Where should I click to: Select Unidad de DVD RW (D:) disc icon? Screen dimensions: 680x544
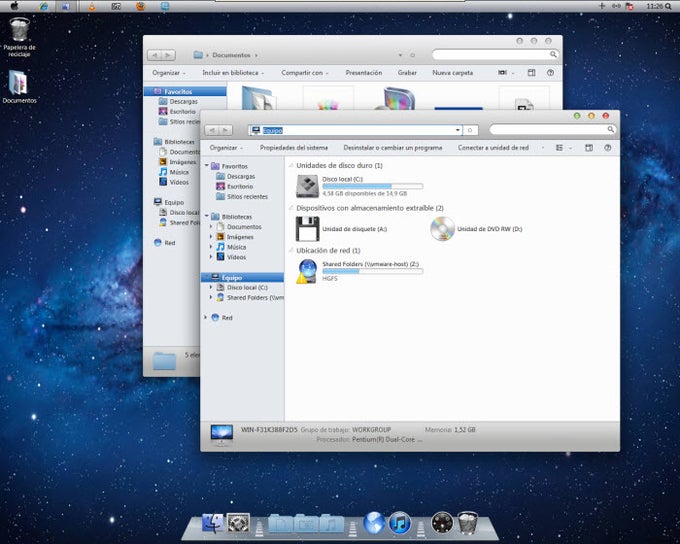coord(442,229)
